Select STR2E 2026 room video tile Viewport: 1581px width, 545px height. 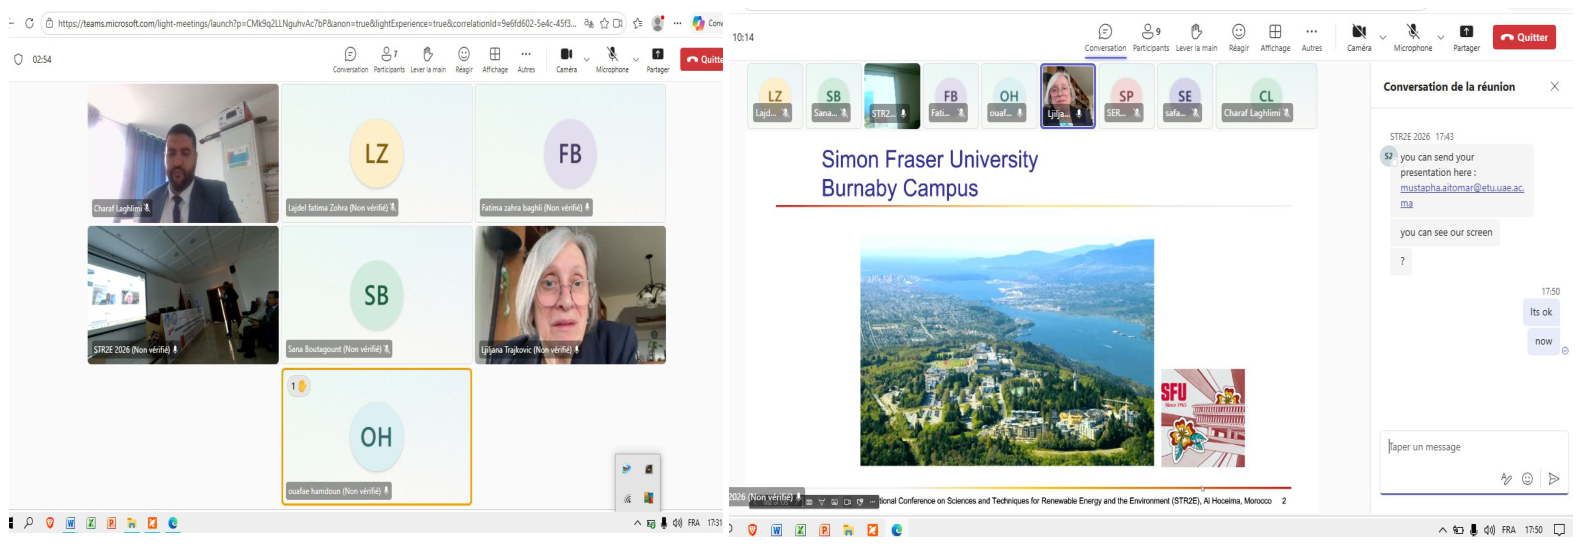[183, 295]
